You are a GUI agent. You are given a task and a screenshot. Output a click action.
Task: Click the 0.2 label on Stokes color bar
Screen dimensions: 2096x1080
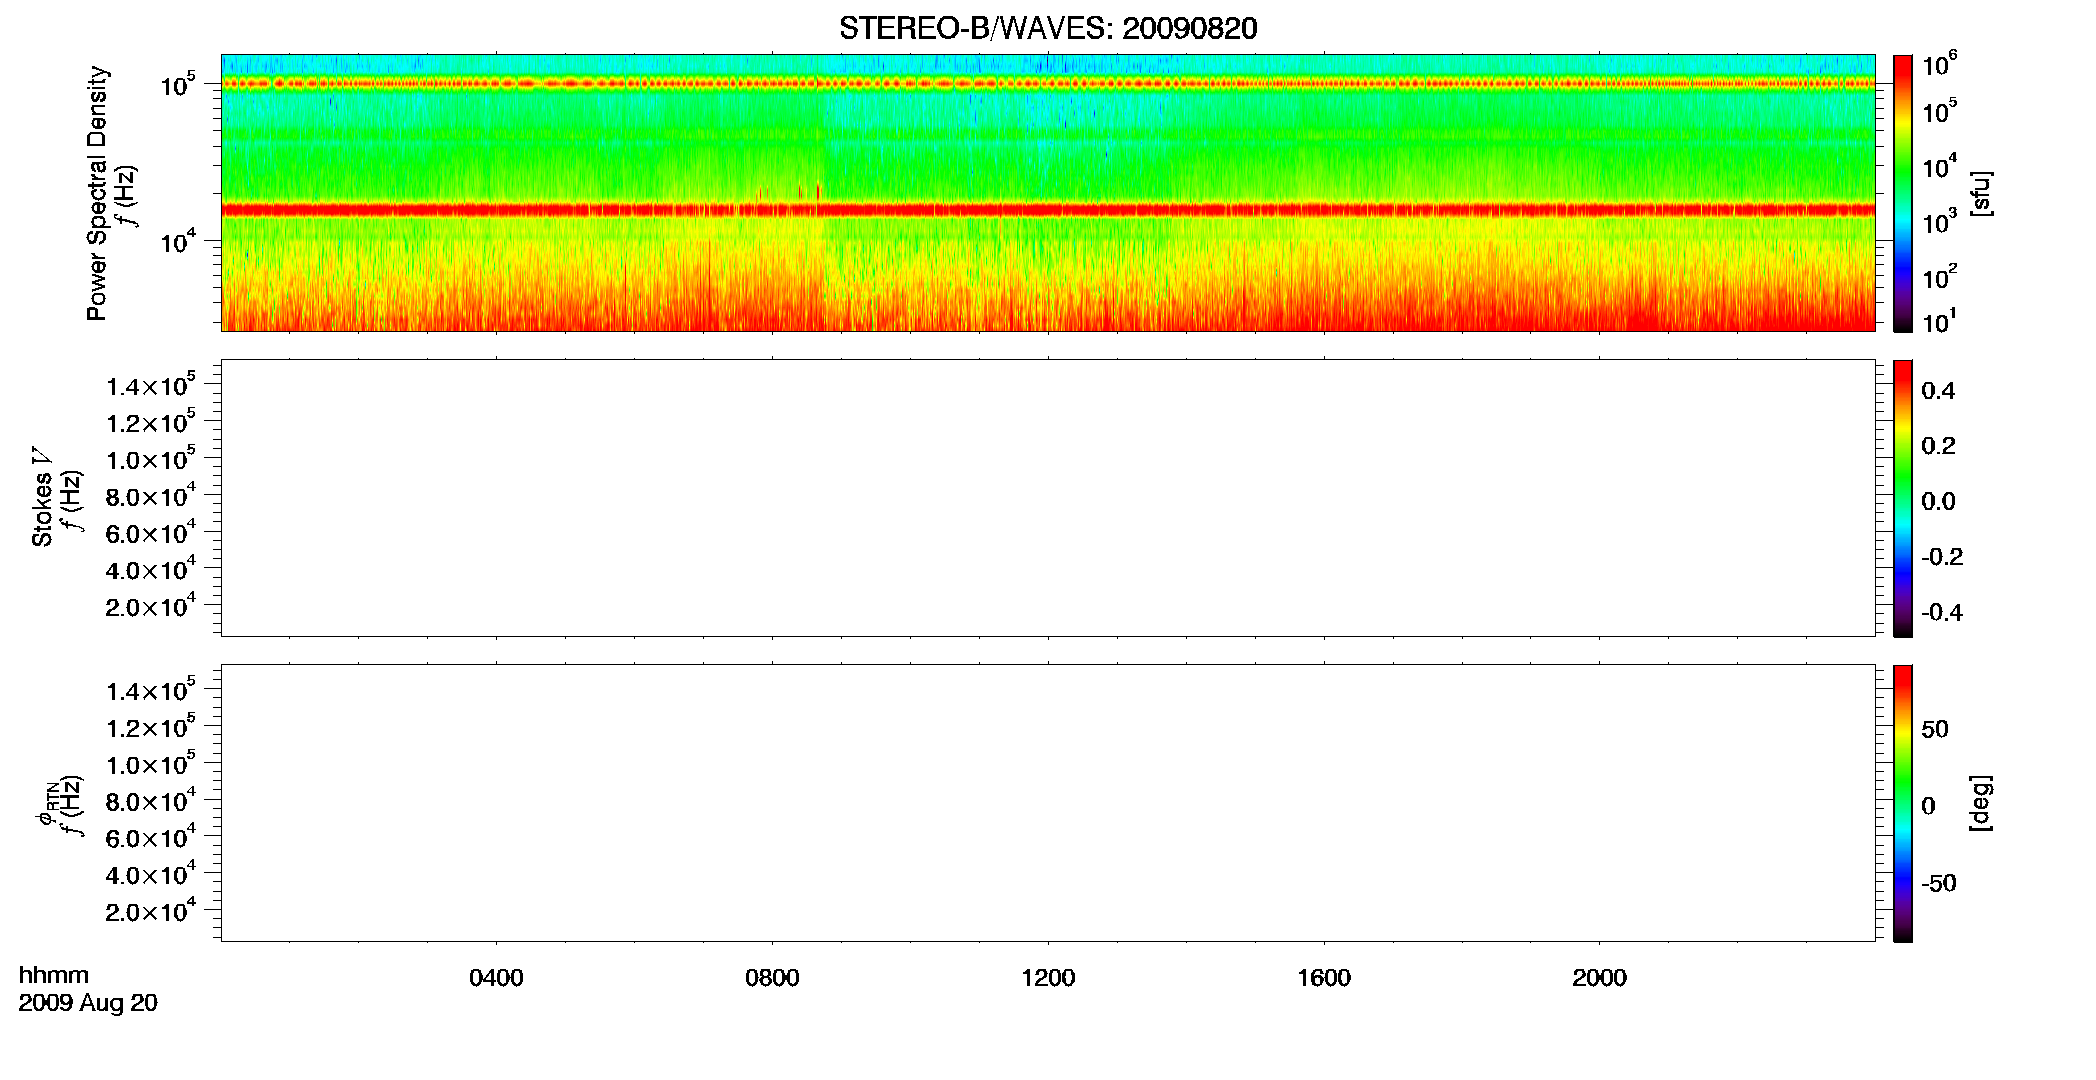point(1938,446)
